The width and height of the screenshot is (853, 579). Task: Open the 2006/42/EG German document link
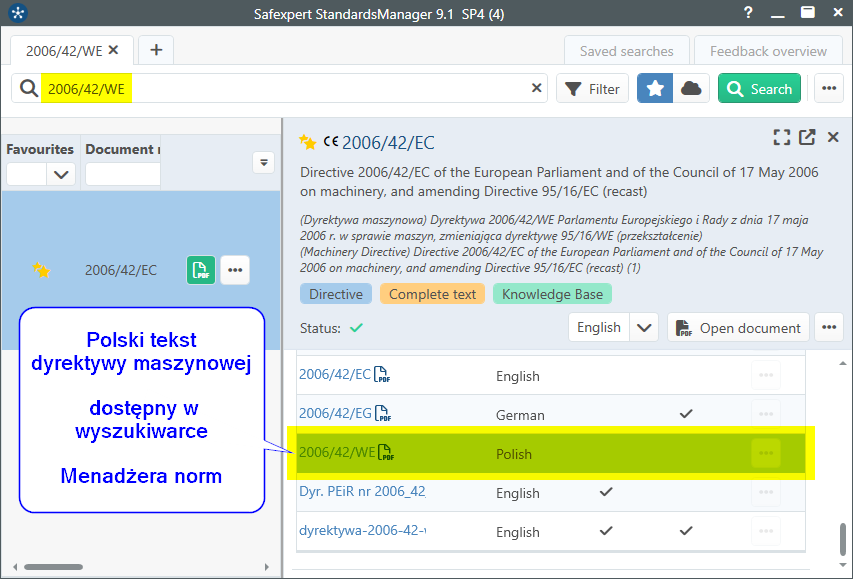[334, 414]
